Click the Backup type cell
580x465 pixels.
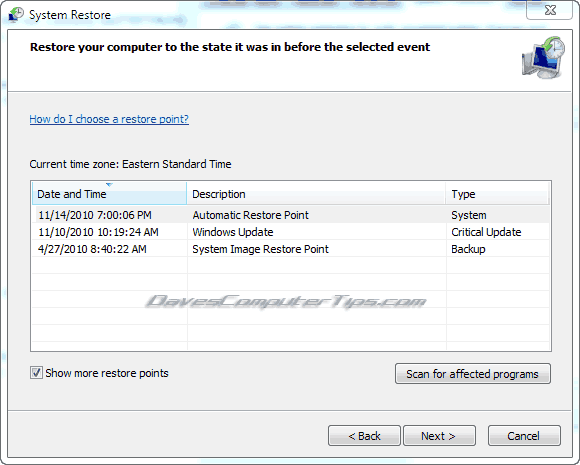pos(468,249)
